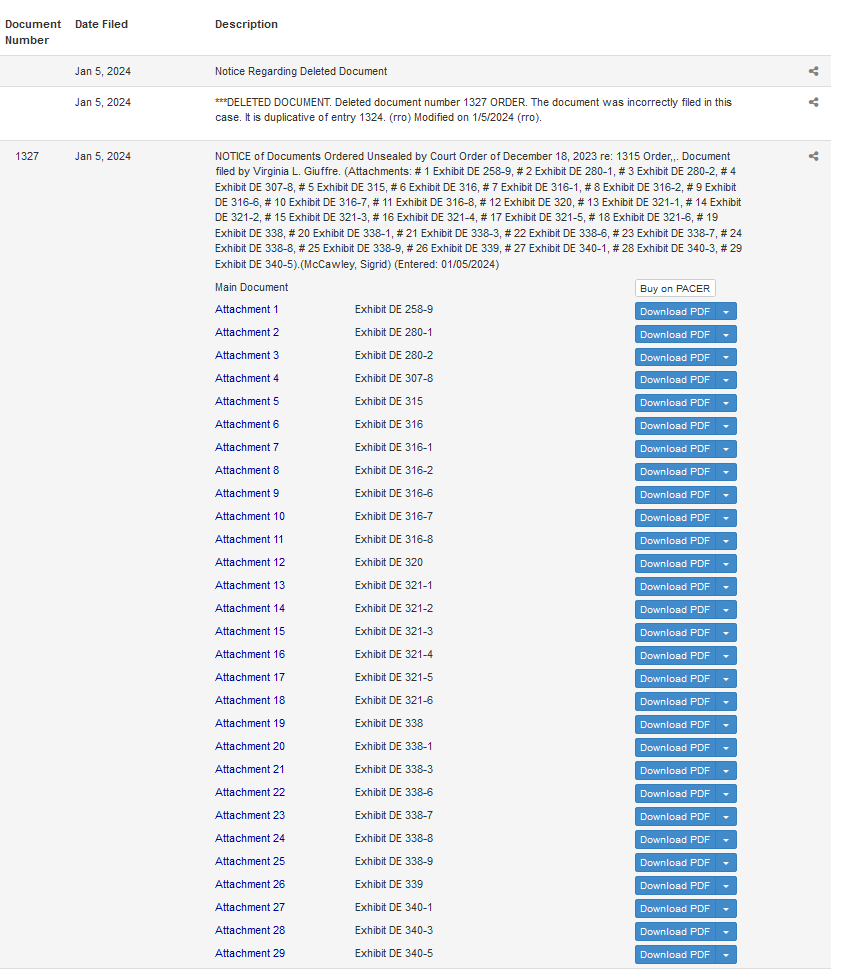Click the Document Number column header

tap(33, 32)
